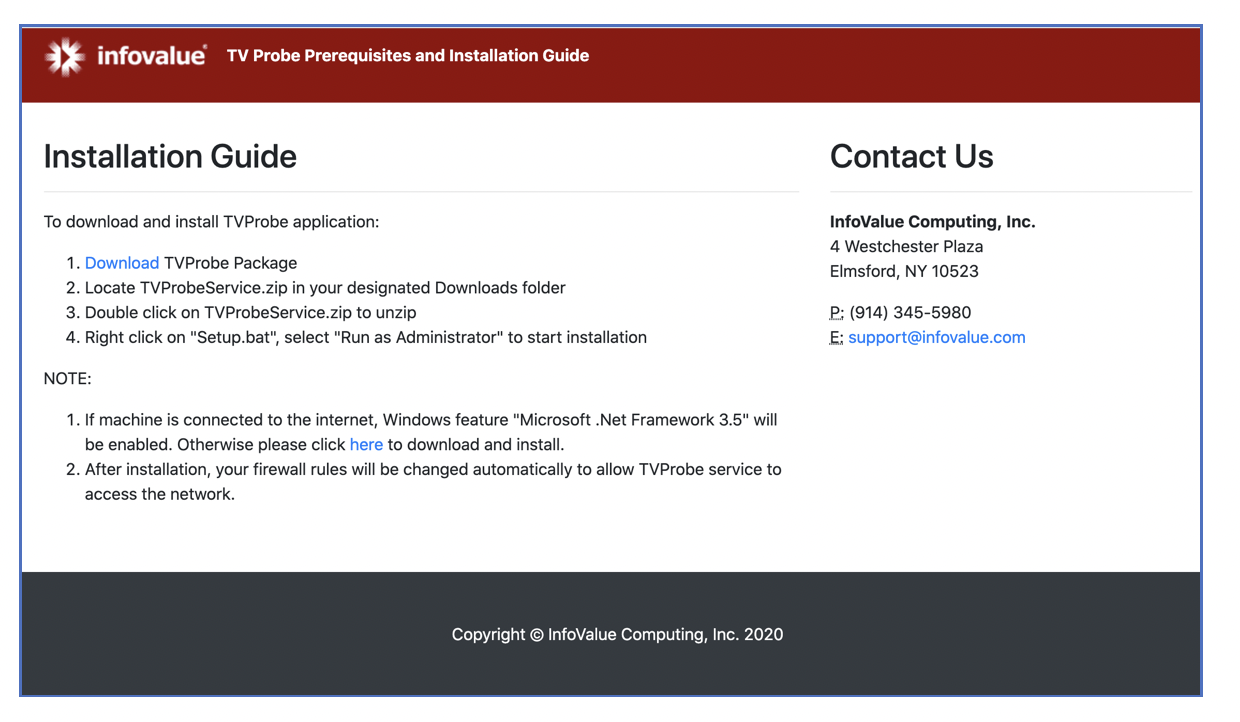Click the Contact Us heading

click(x=912, y=157)
